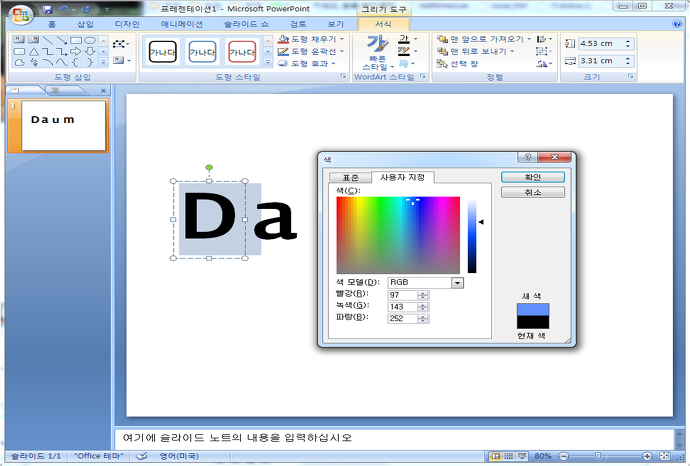Select slide 1 thumbnail with Daum
This screenshot has height=466, width=690.
(63, 125)
